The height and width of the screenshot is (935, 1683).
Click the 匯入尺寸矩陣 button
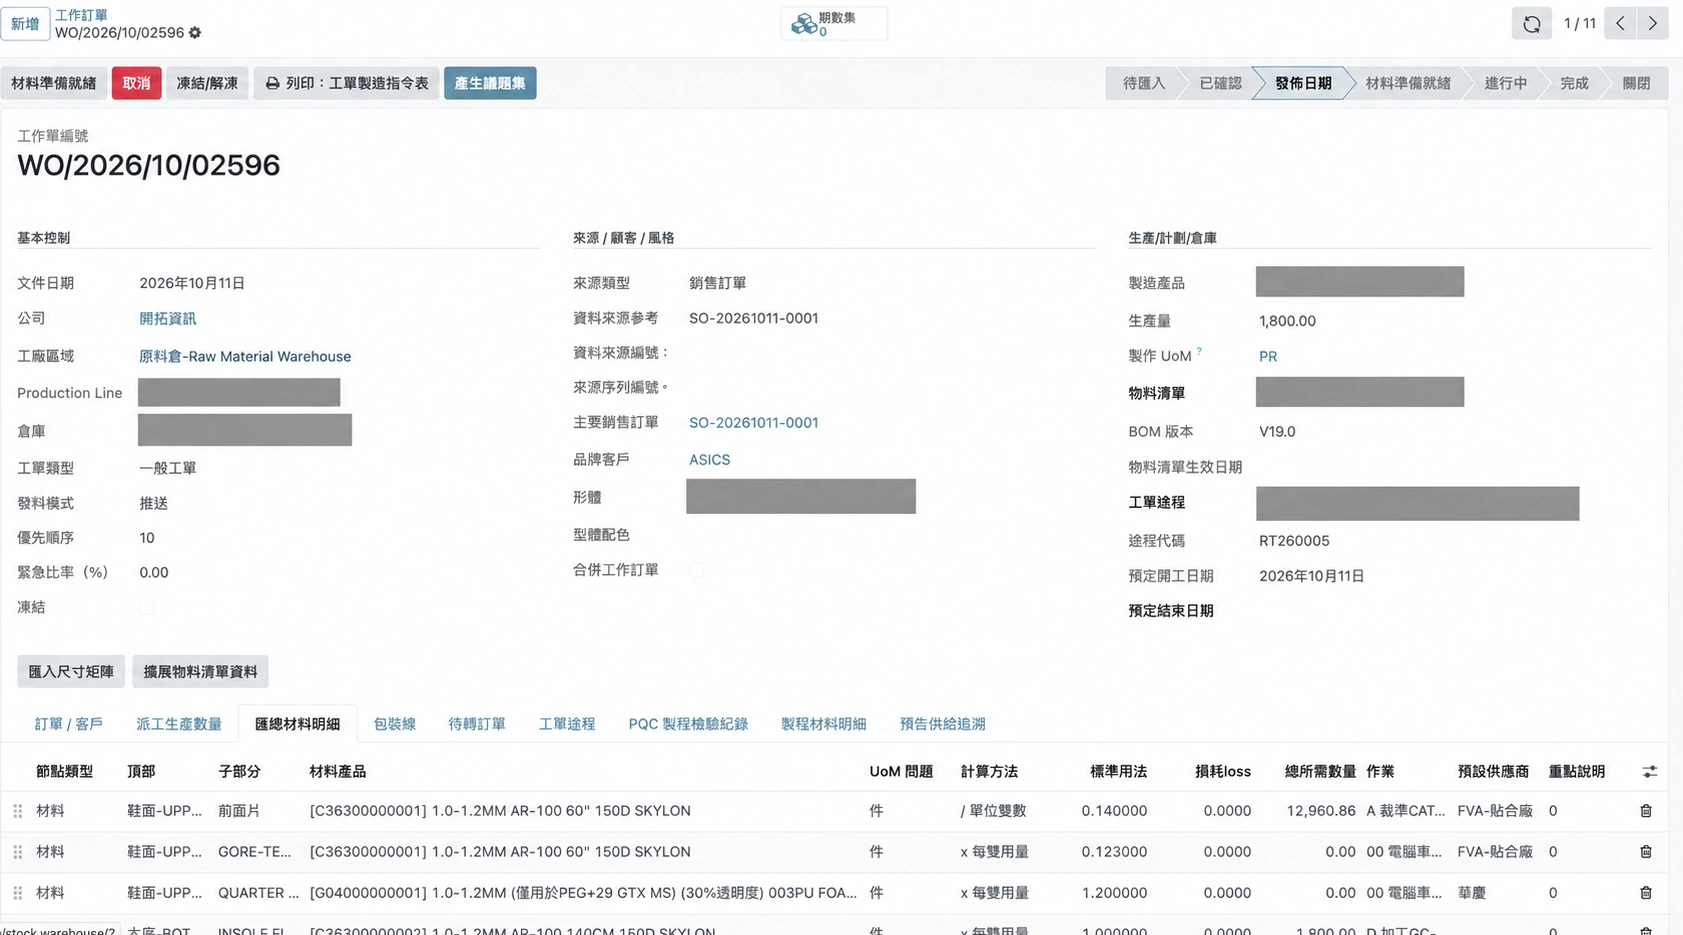[x=71, y=672]
